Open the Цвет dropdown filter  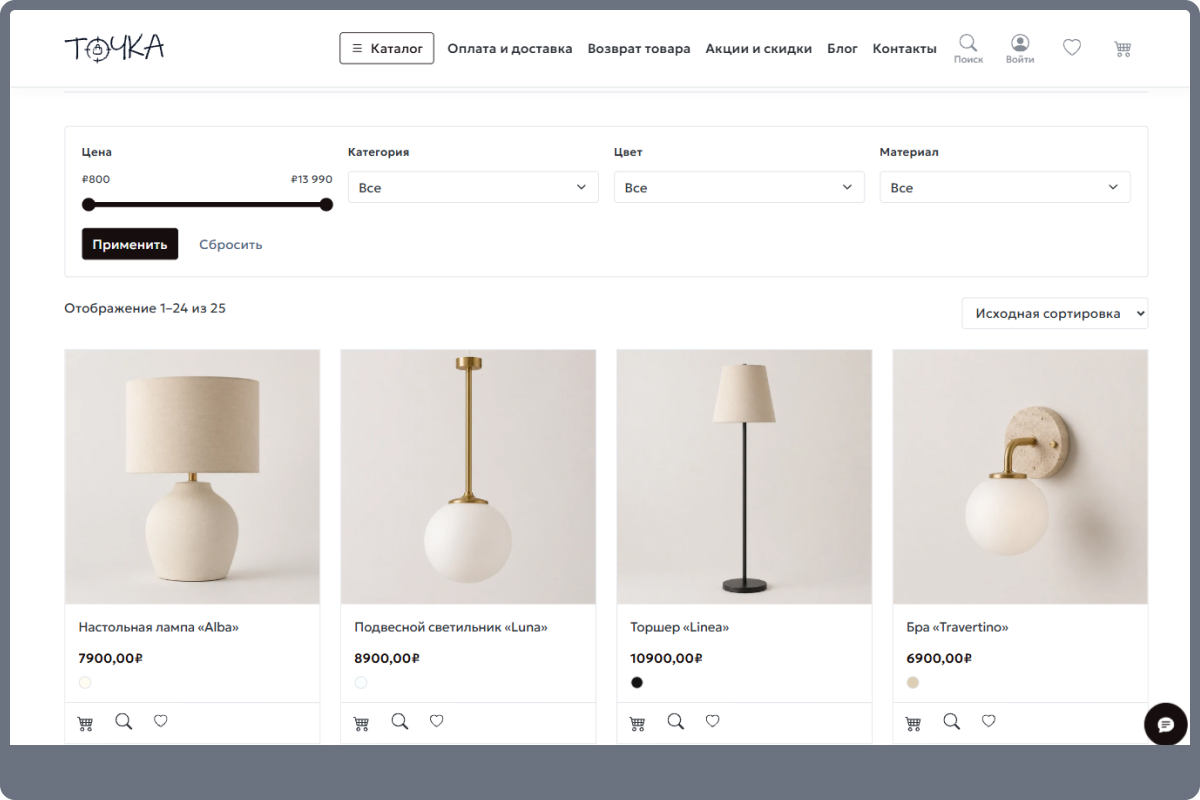pyautogui.click(x=739, y=187)
